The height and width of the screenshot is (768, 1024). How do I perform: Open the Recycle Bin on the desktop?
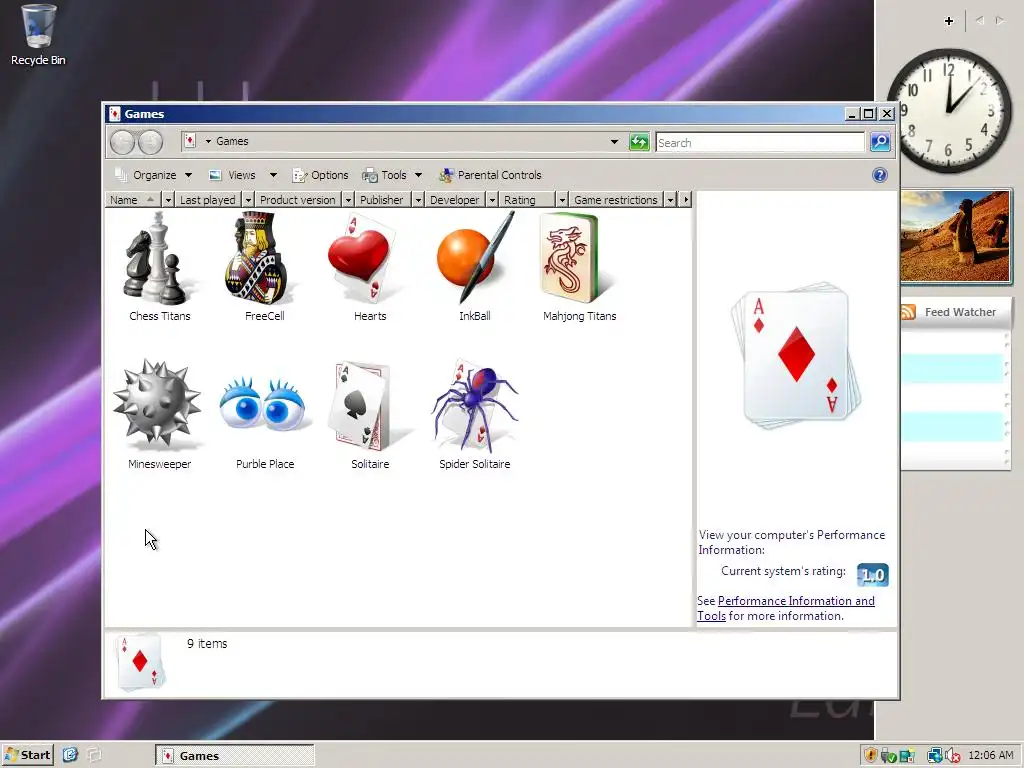39,36
